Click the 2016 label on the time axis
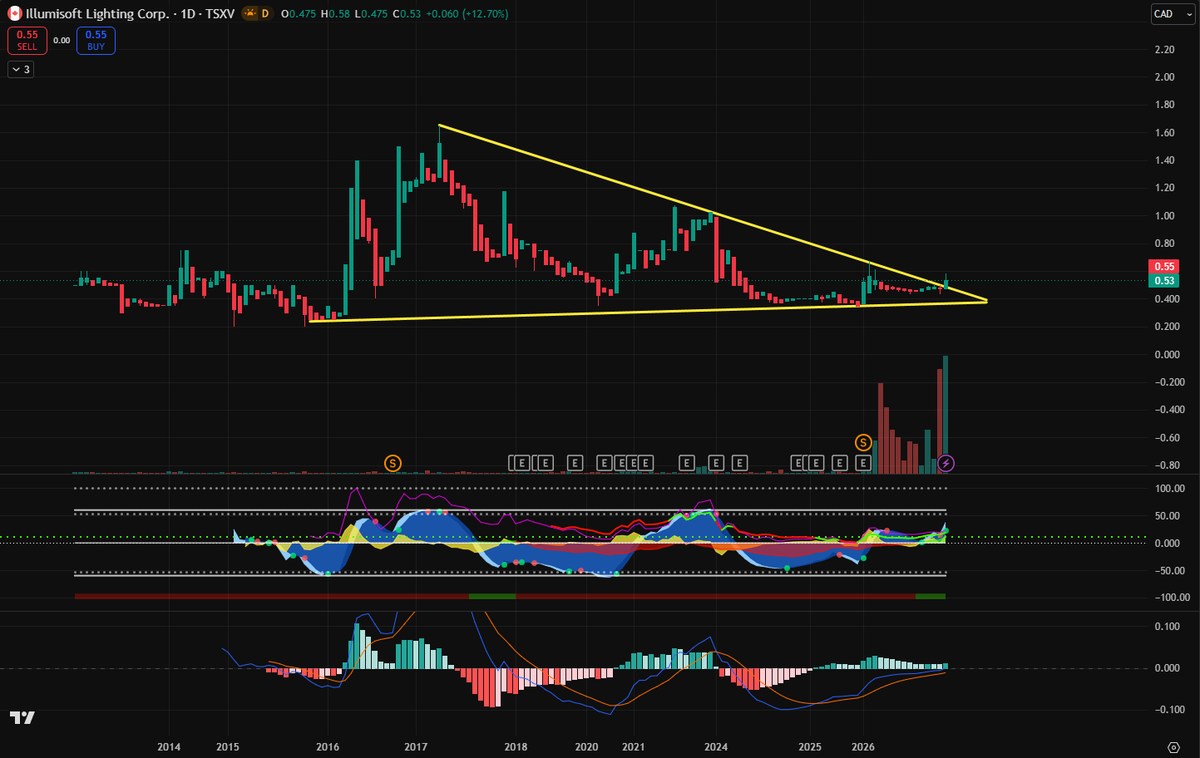 click(328, 747)
